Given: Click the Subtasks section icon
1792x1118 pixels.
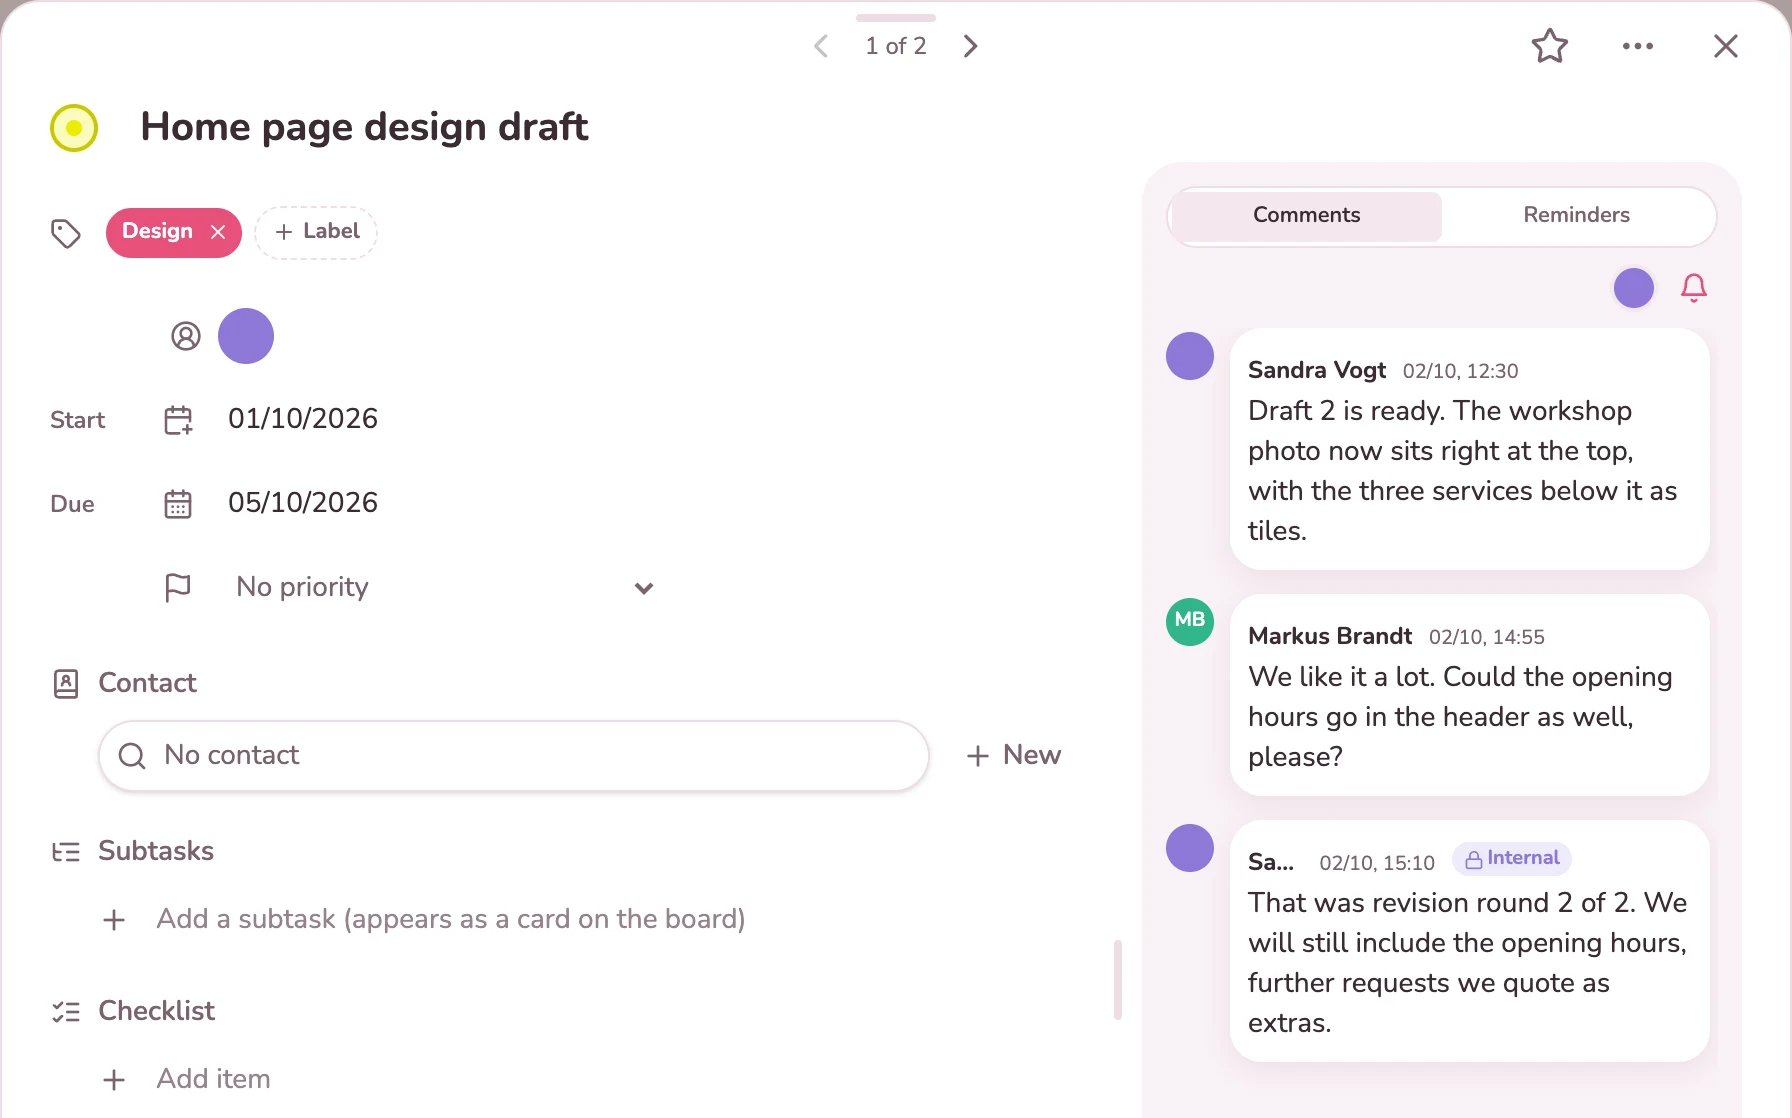Looking at the screenshot, I should pos(66,852).
